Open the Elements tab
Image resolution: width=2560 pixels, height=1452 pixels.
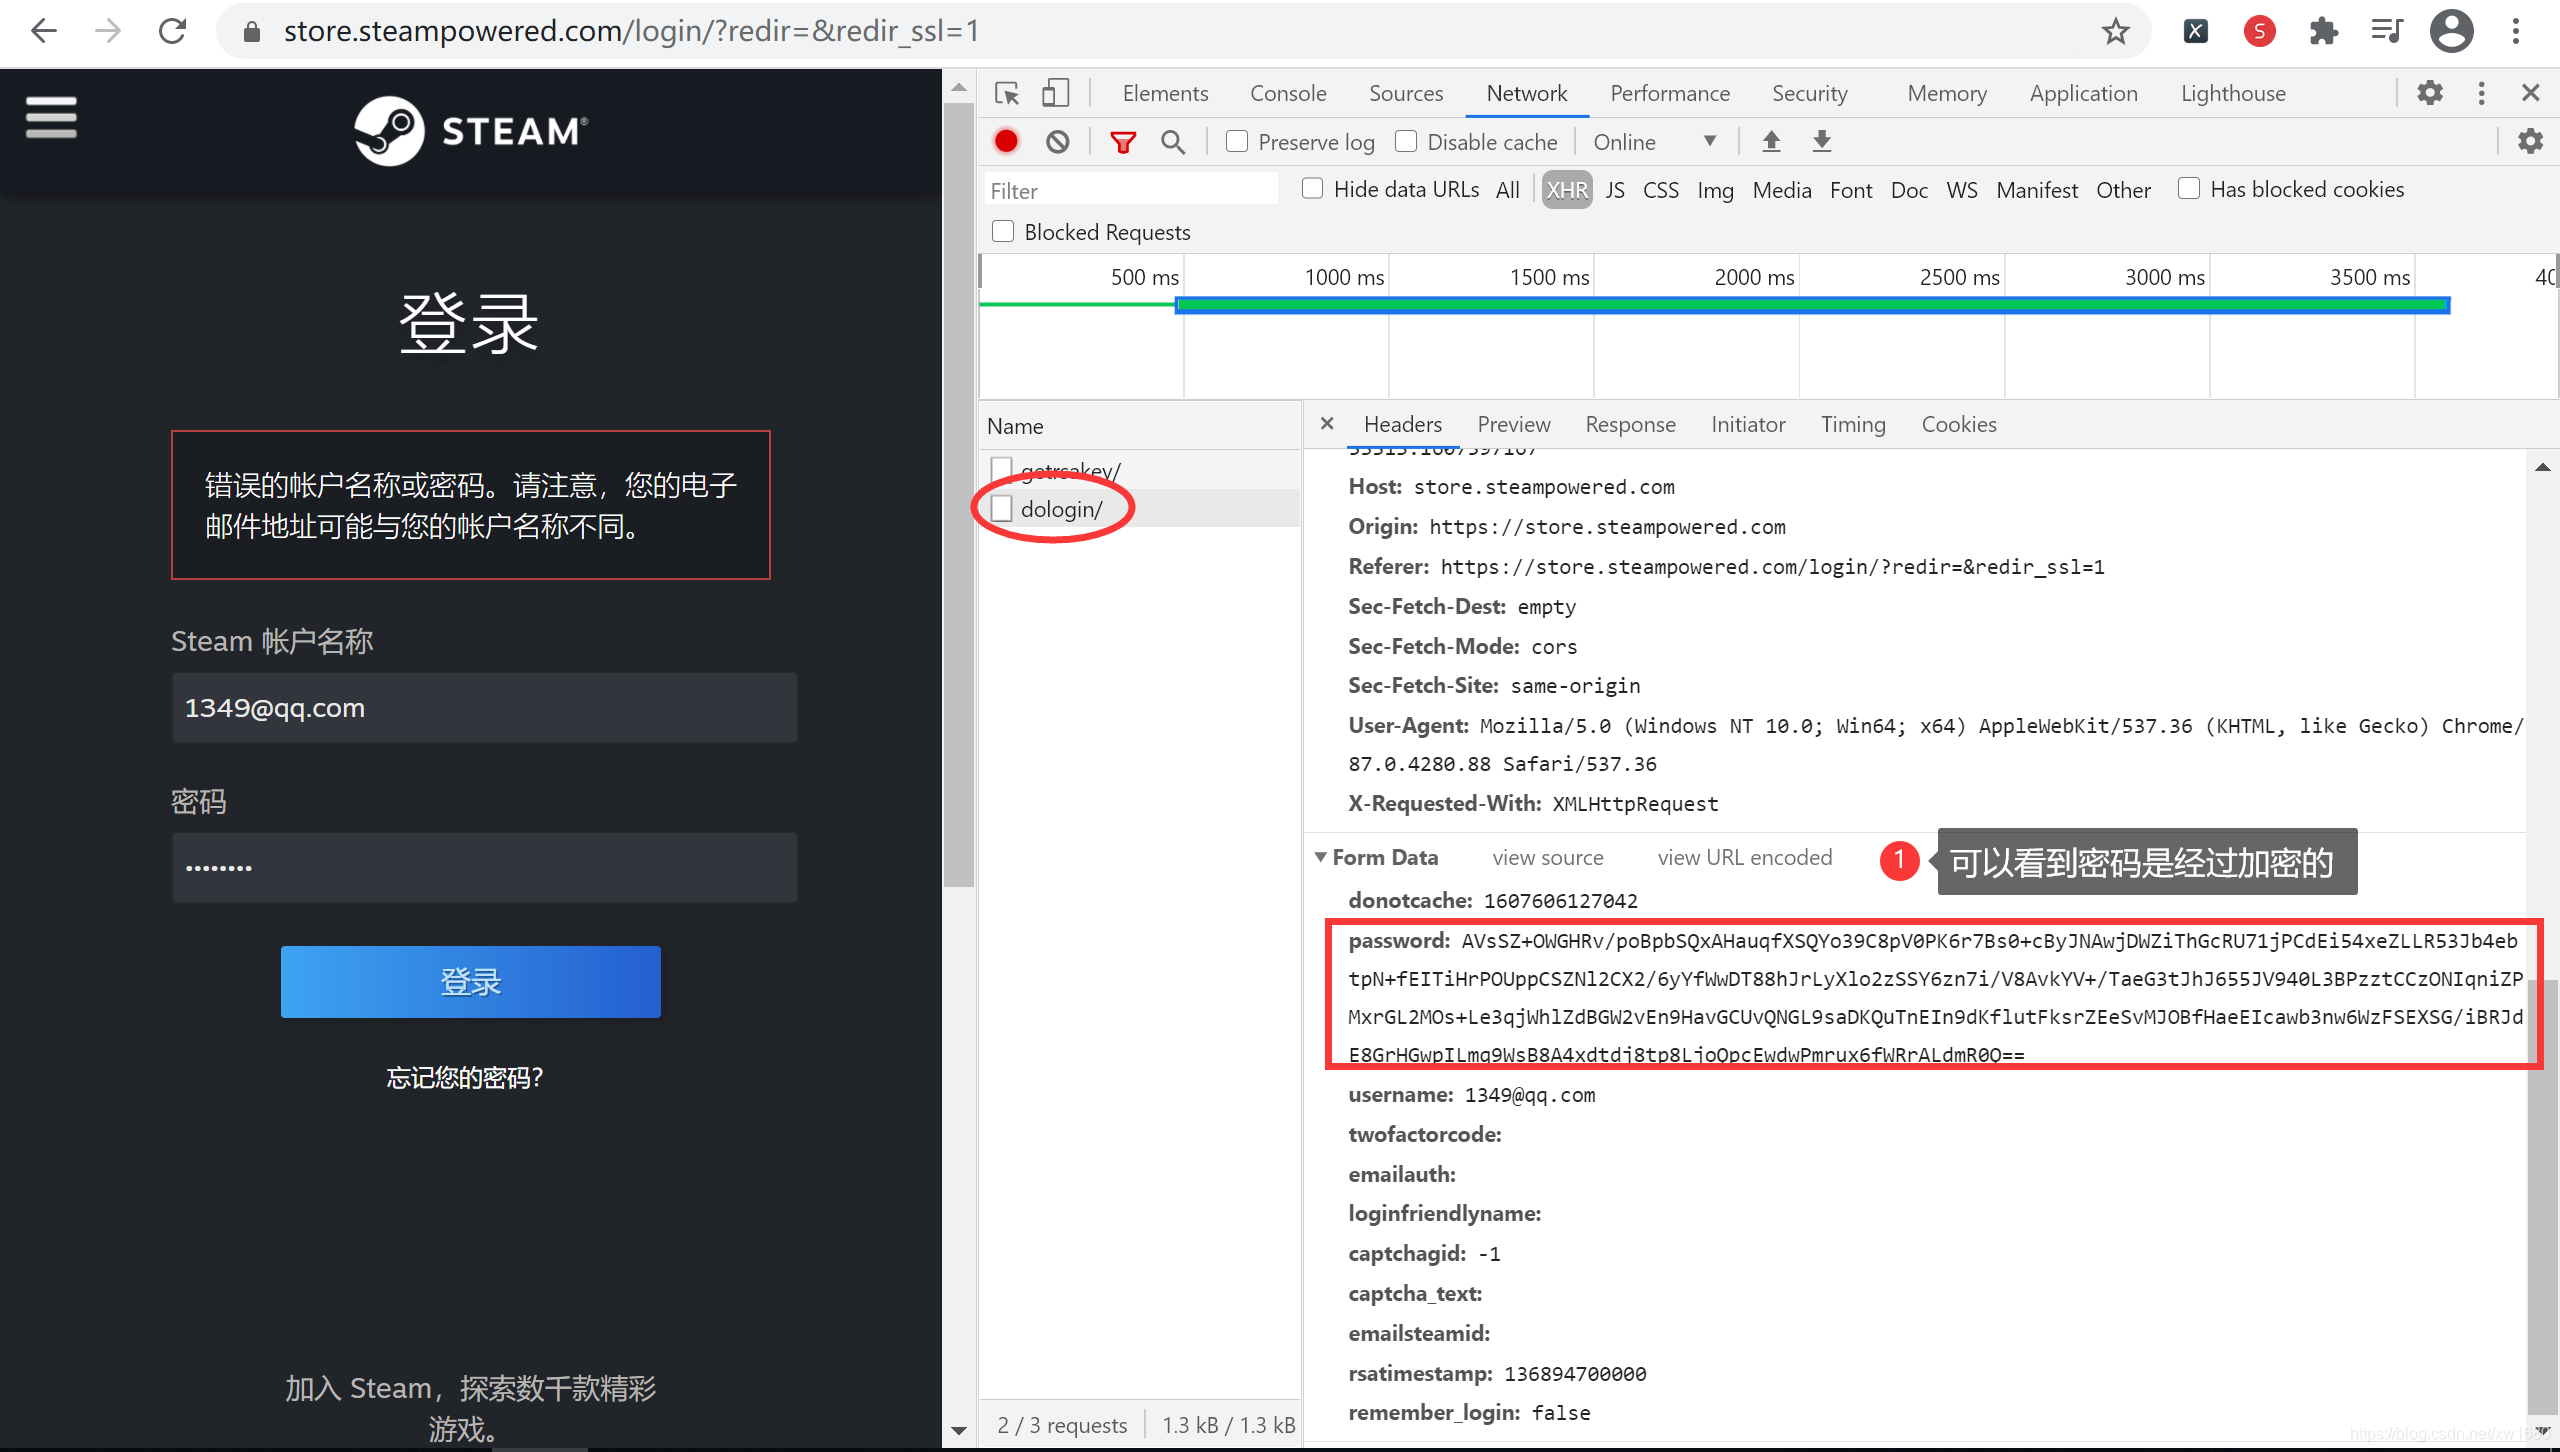pos(1165,93)
